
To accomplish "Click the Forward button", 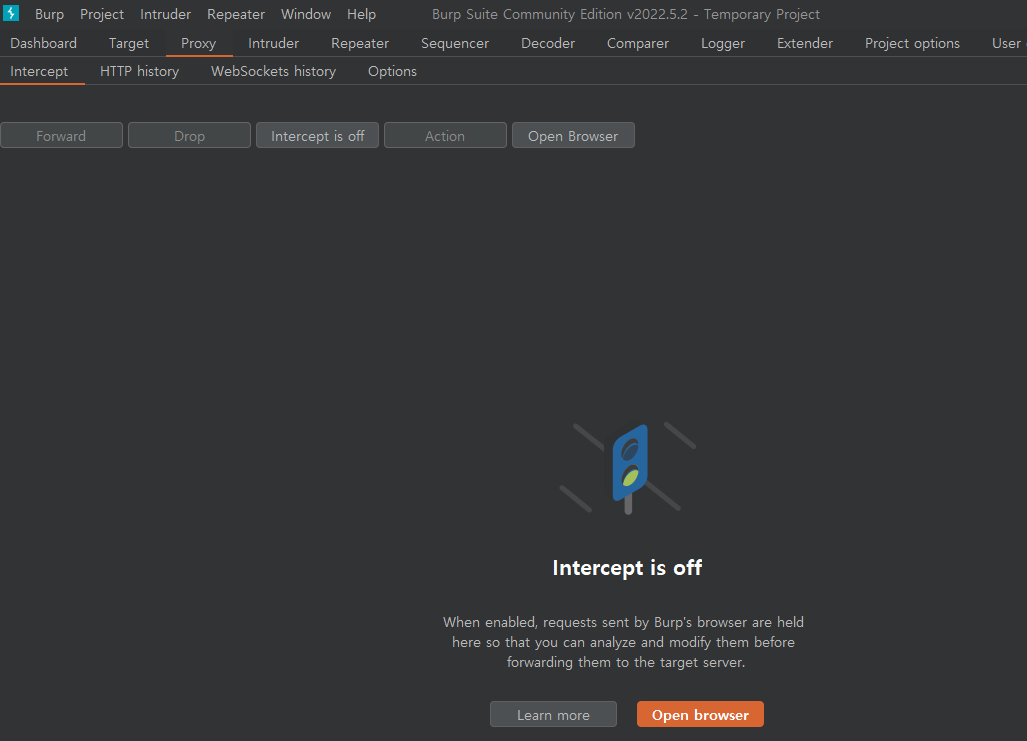I will pos(62,136).
